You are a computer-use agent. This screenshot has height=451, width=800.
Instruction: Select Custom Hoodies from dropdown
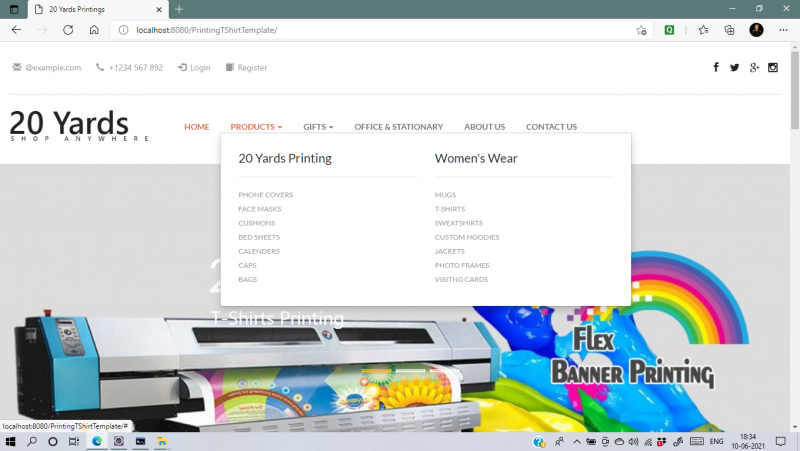[466, 237]
